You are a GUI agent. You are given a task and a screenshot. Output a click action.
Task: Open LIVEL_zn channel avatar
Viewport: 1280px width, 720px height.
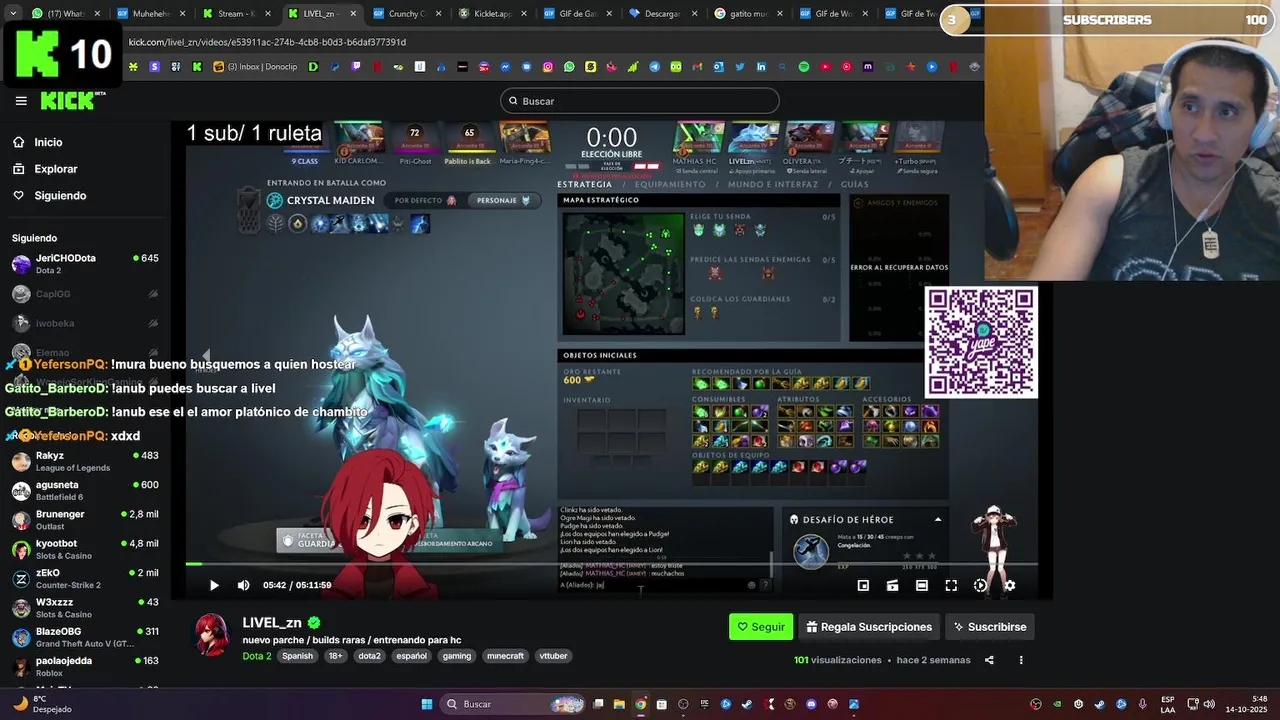point(211,637)
